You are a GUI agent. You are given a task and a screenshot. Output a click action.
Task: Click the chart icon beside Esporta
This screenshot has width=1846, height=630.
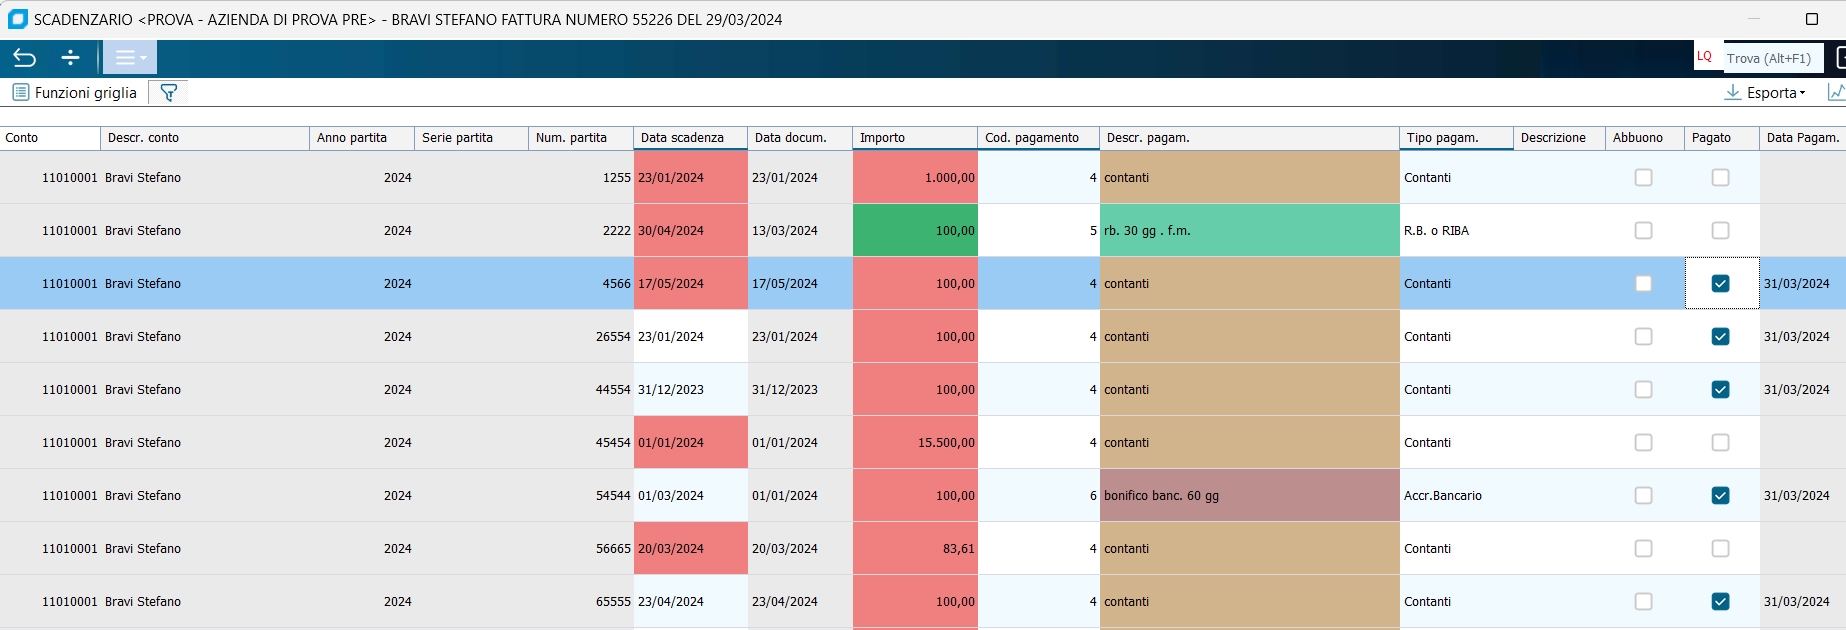1835,92
